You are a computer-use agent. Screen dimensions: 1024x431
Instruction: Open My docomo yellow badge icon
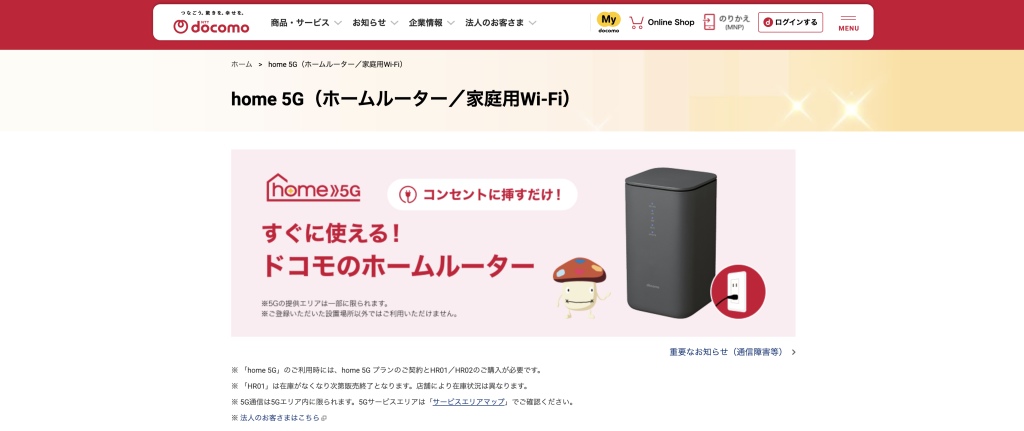click(x=609, y=22)
